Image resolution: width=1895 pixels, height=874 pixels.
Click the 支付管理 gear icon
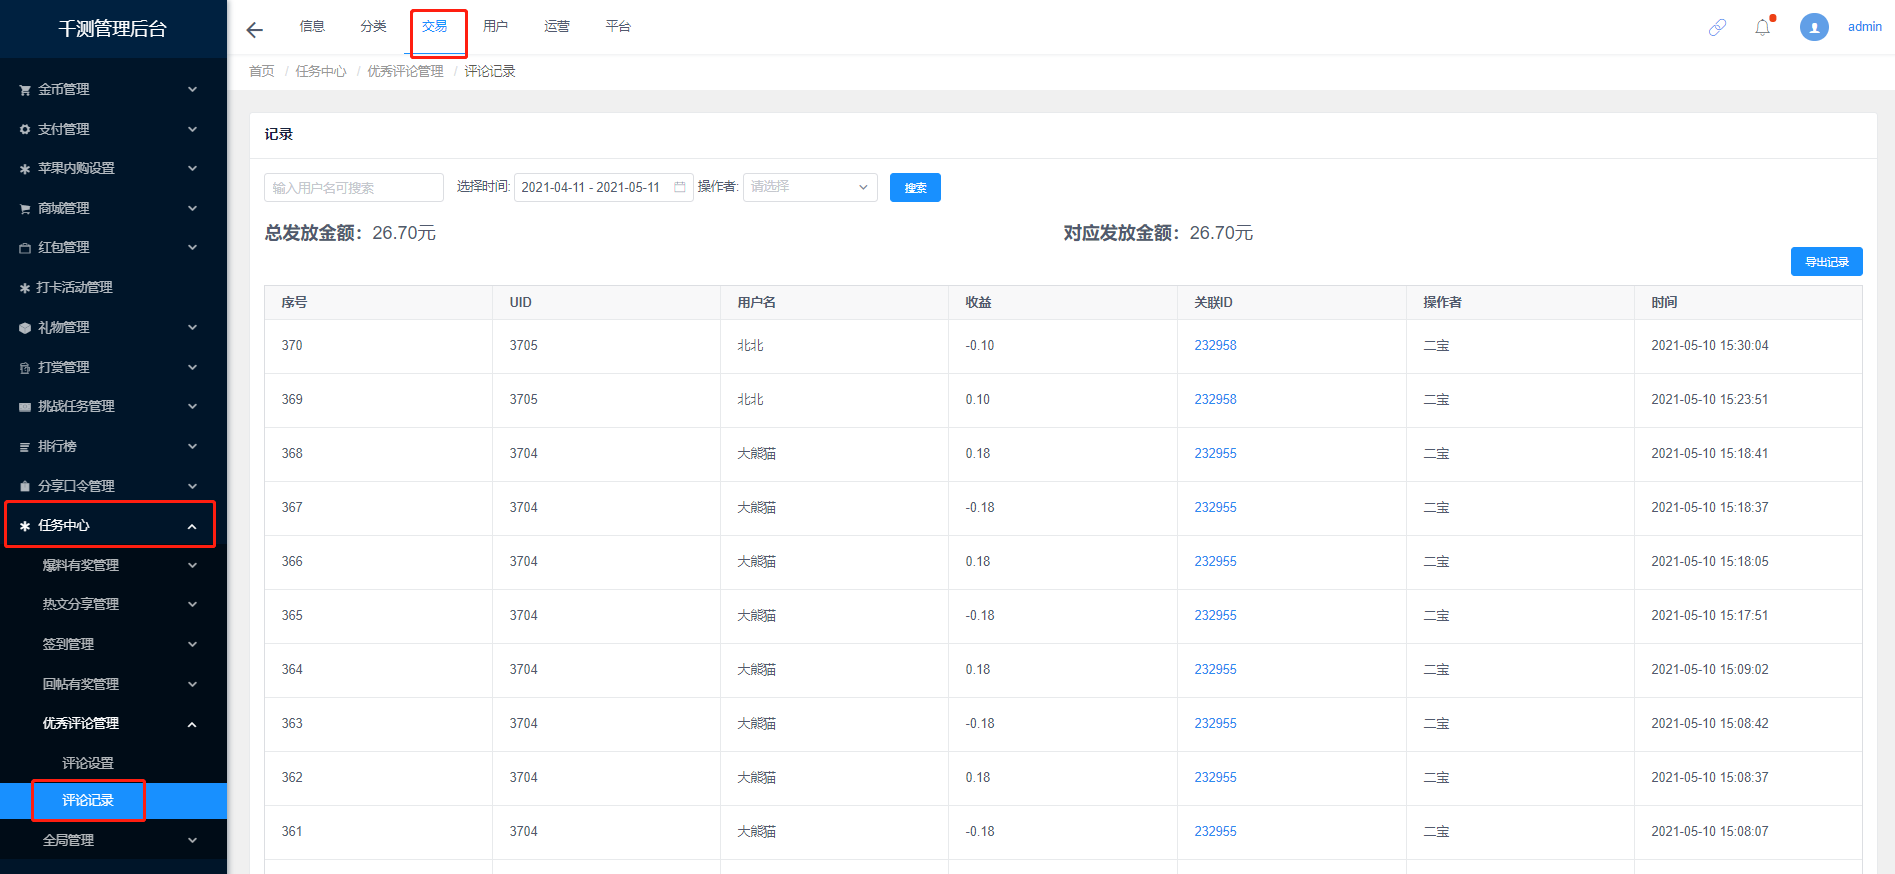(25, 129)
